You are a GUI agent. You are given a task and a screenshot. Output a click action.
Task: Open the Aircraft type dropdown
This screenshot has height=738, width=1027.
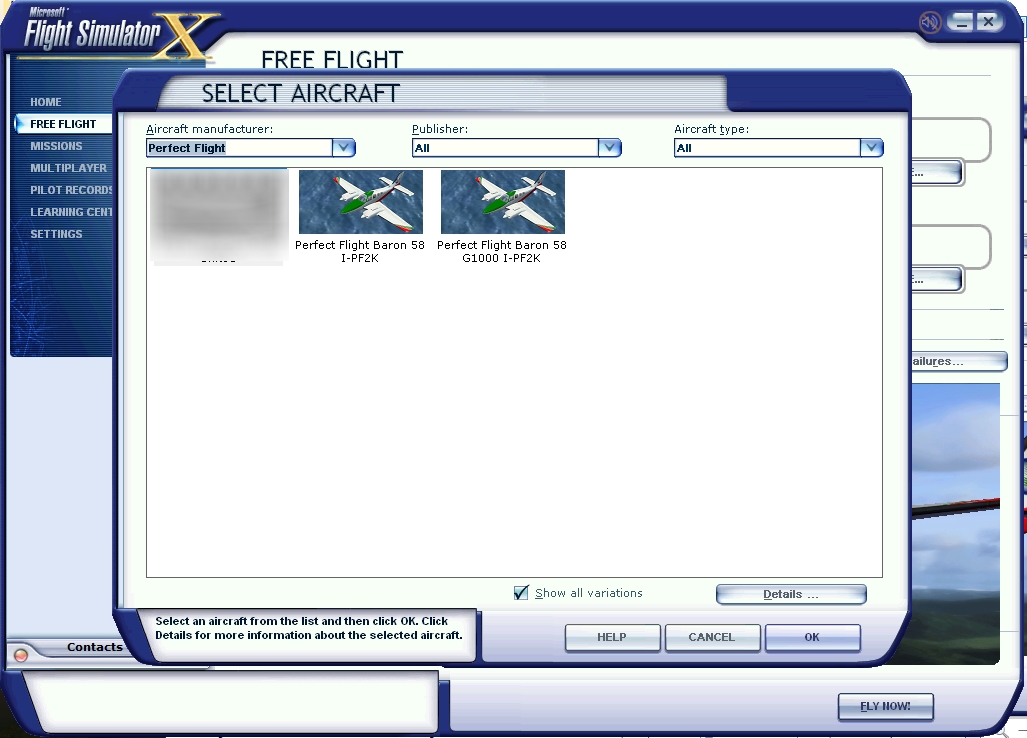coord(871,148)
